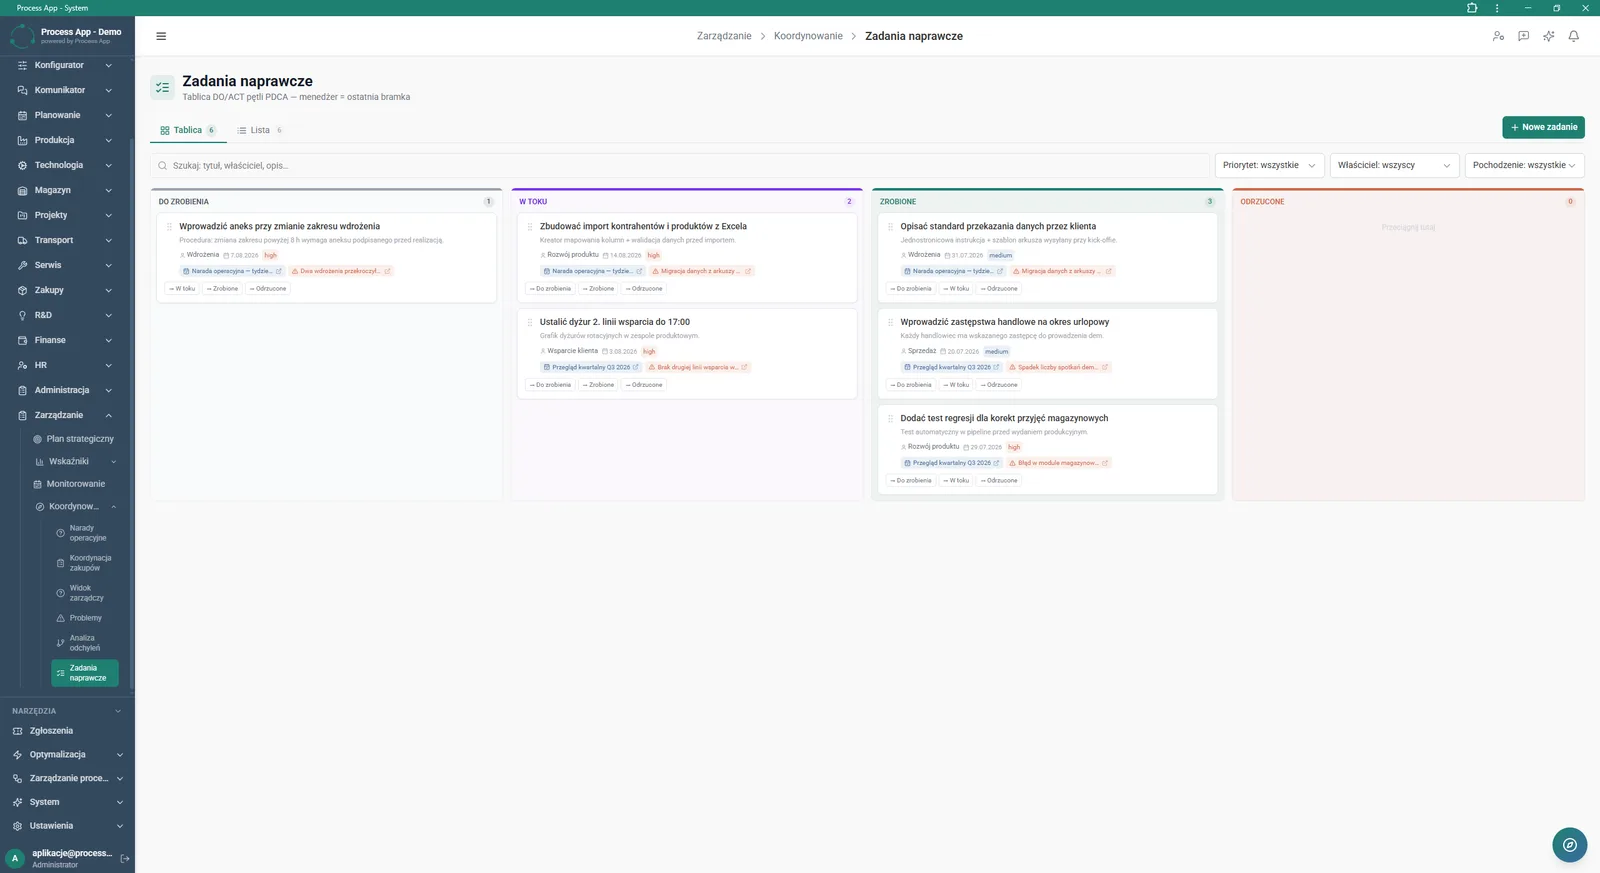Open external link icon on 'Błąd w module magazynow' tag
Image resolution: width=1600 pixels, height=873 pixels.
[x=1105, y=463]
